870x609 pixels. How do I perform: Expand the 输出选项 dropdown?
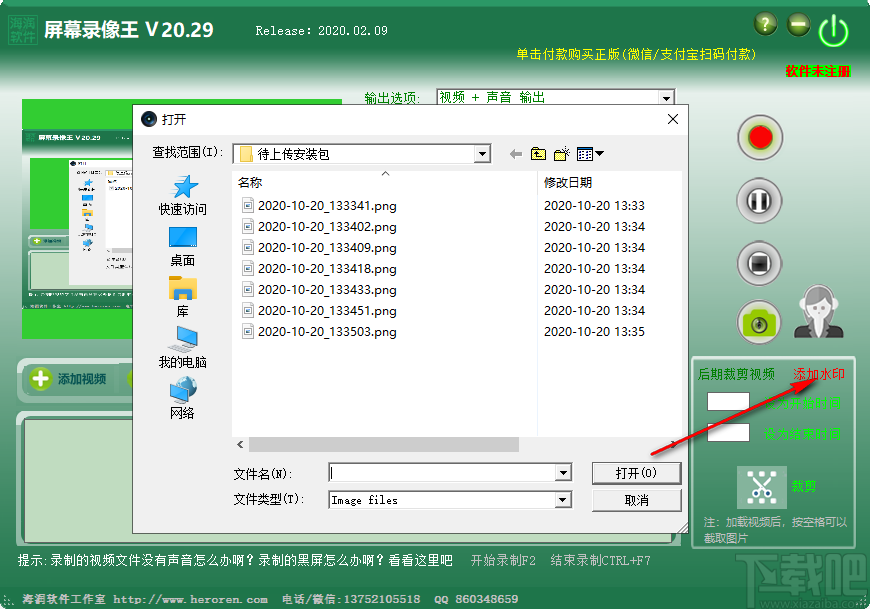[x=666, y=98]
